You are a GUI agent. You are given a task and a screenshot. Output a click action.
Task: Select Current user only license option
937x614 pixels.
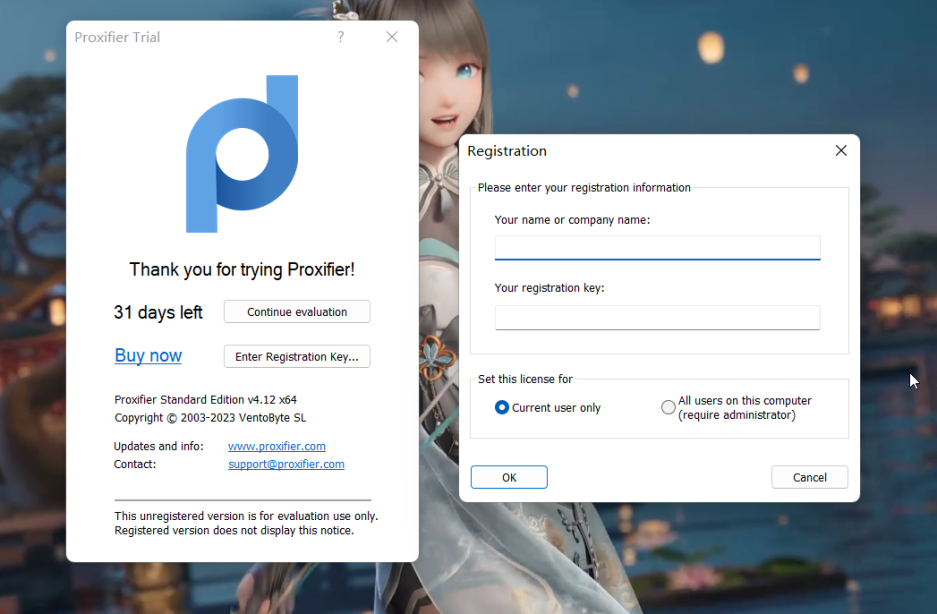[x=548, y=408]
